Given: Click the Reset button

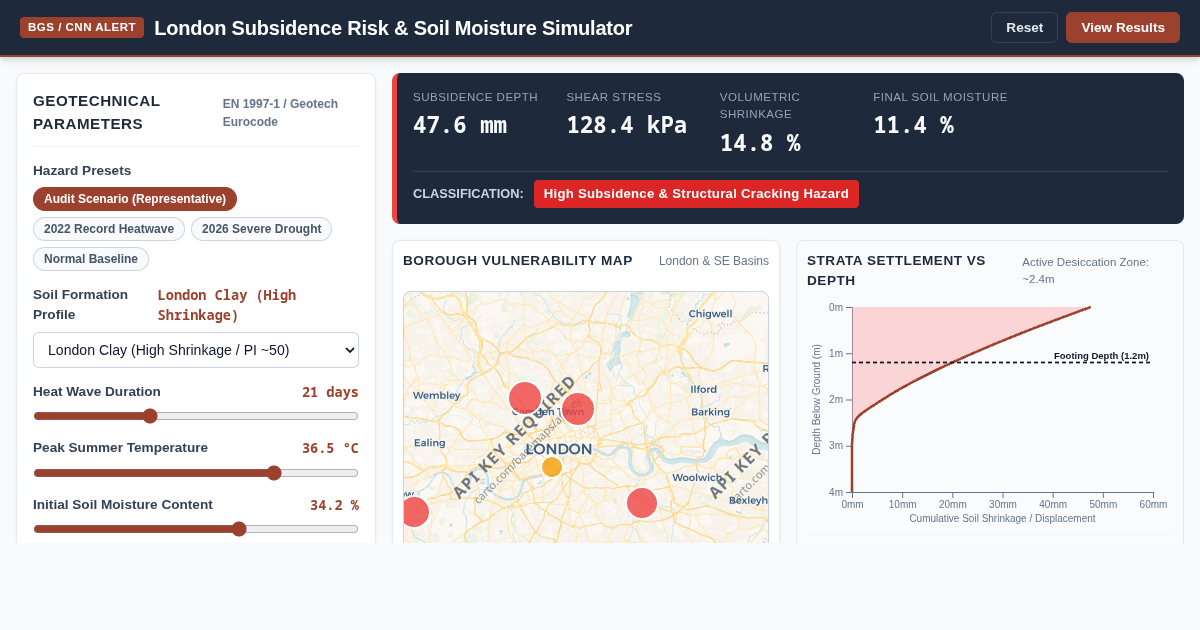Looking at the screenshot, I should pyautogui.click(x=1024, y=28).
